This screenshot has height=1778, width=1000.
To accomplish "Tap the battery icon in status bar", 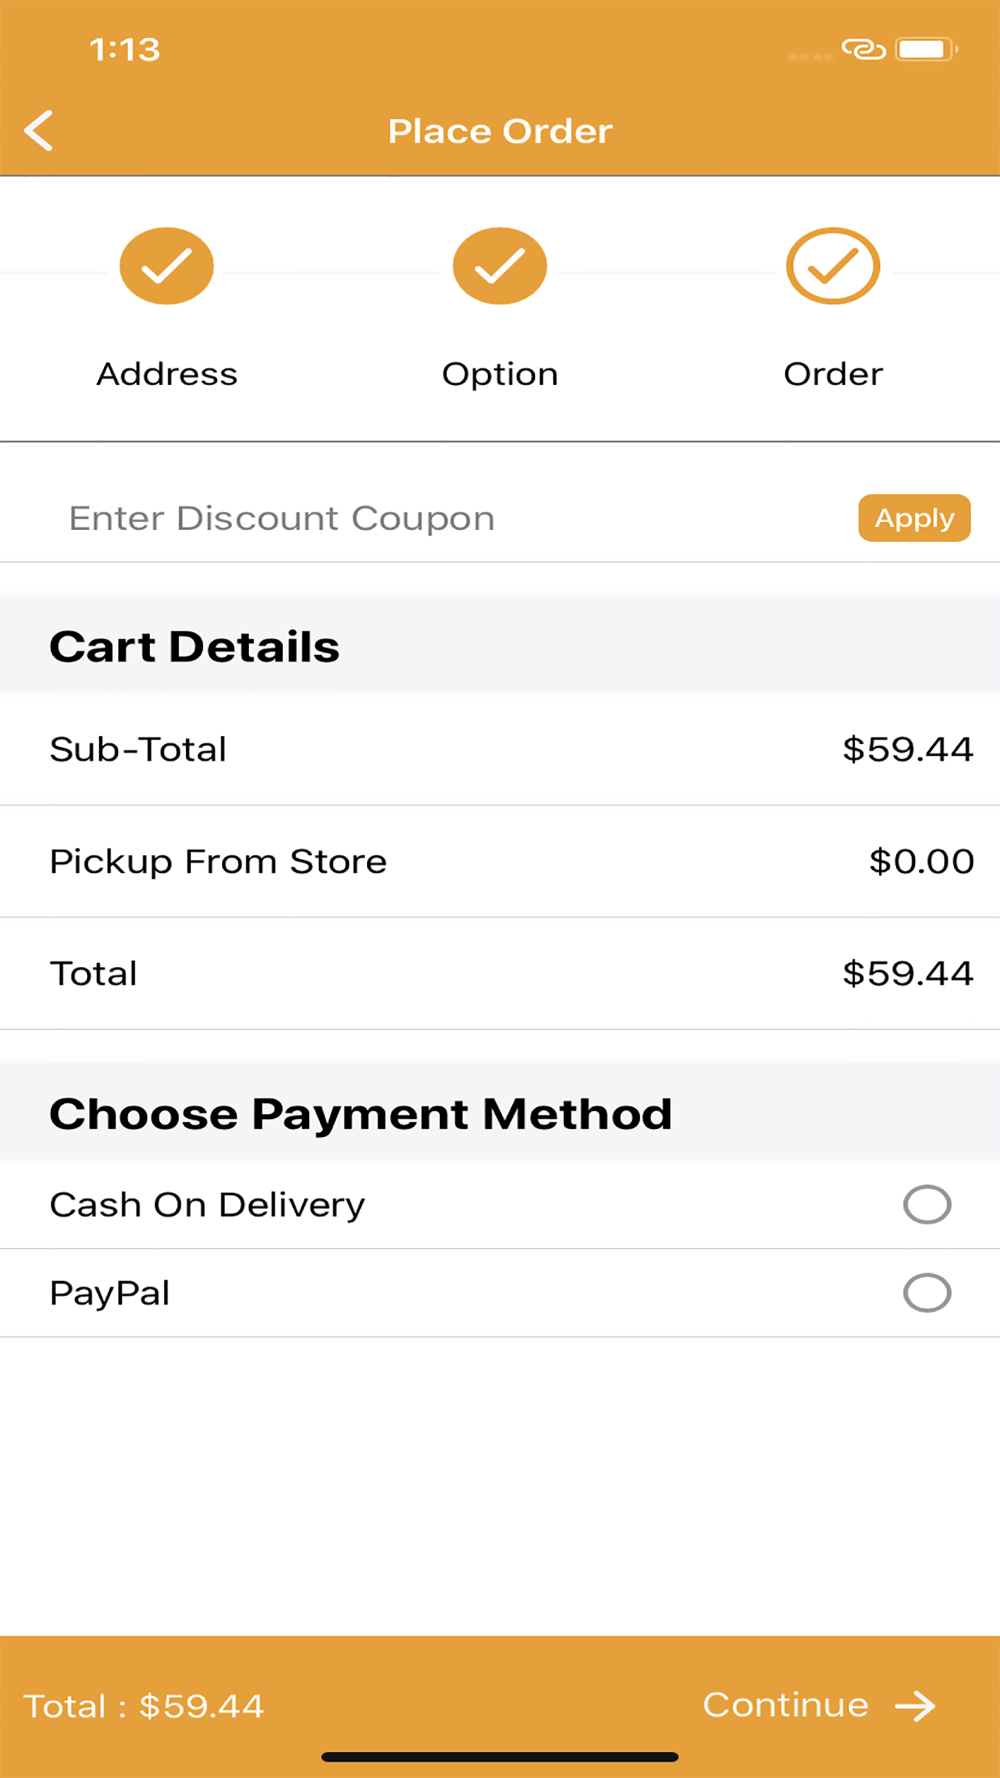I will (x=927, y=49).
